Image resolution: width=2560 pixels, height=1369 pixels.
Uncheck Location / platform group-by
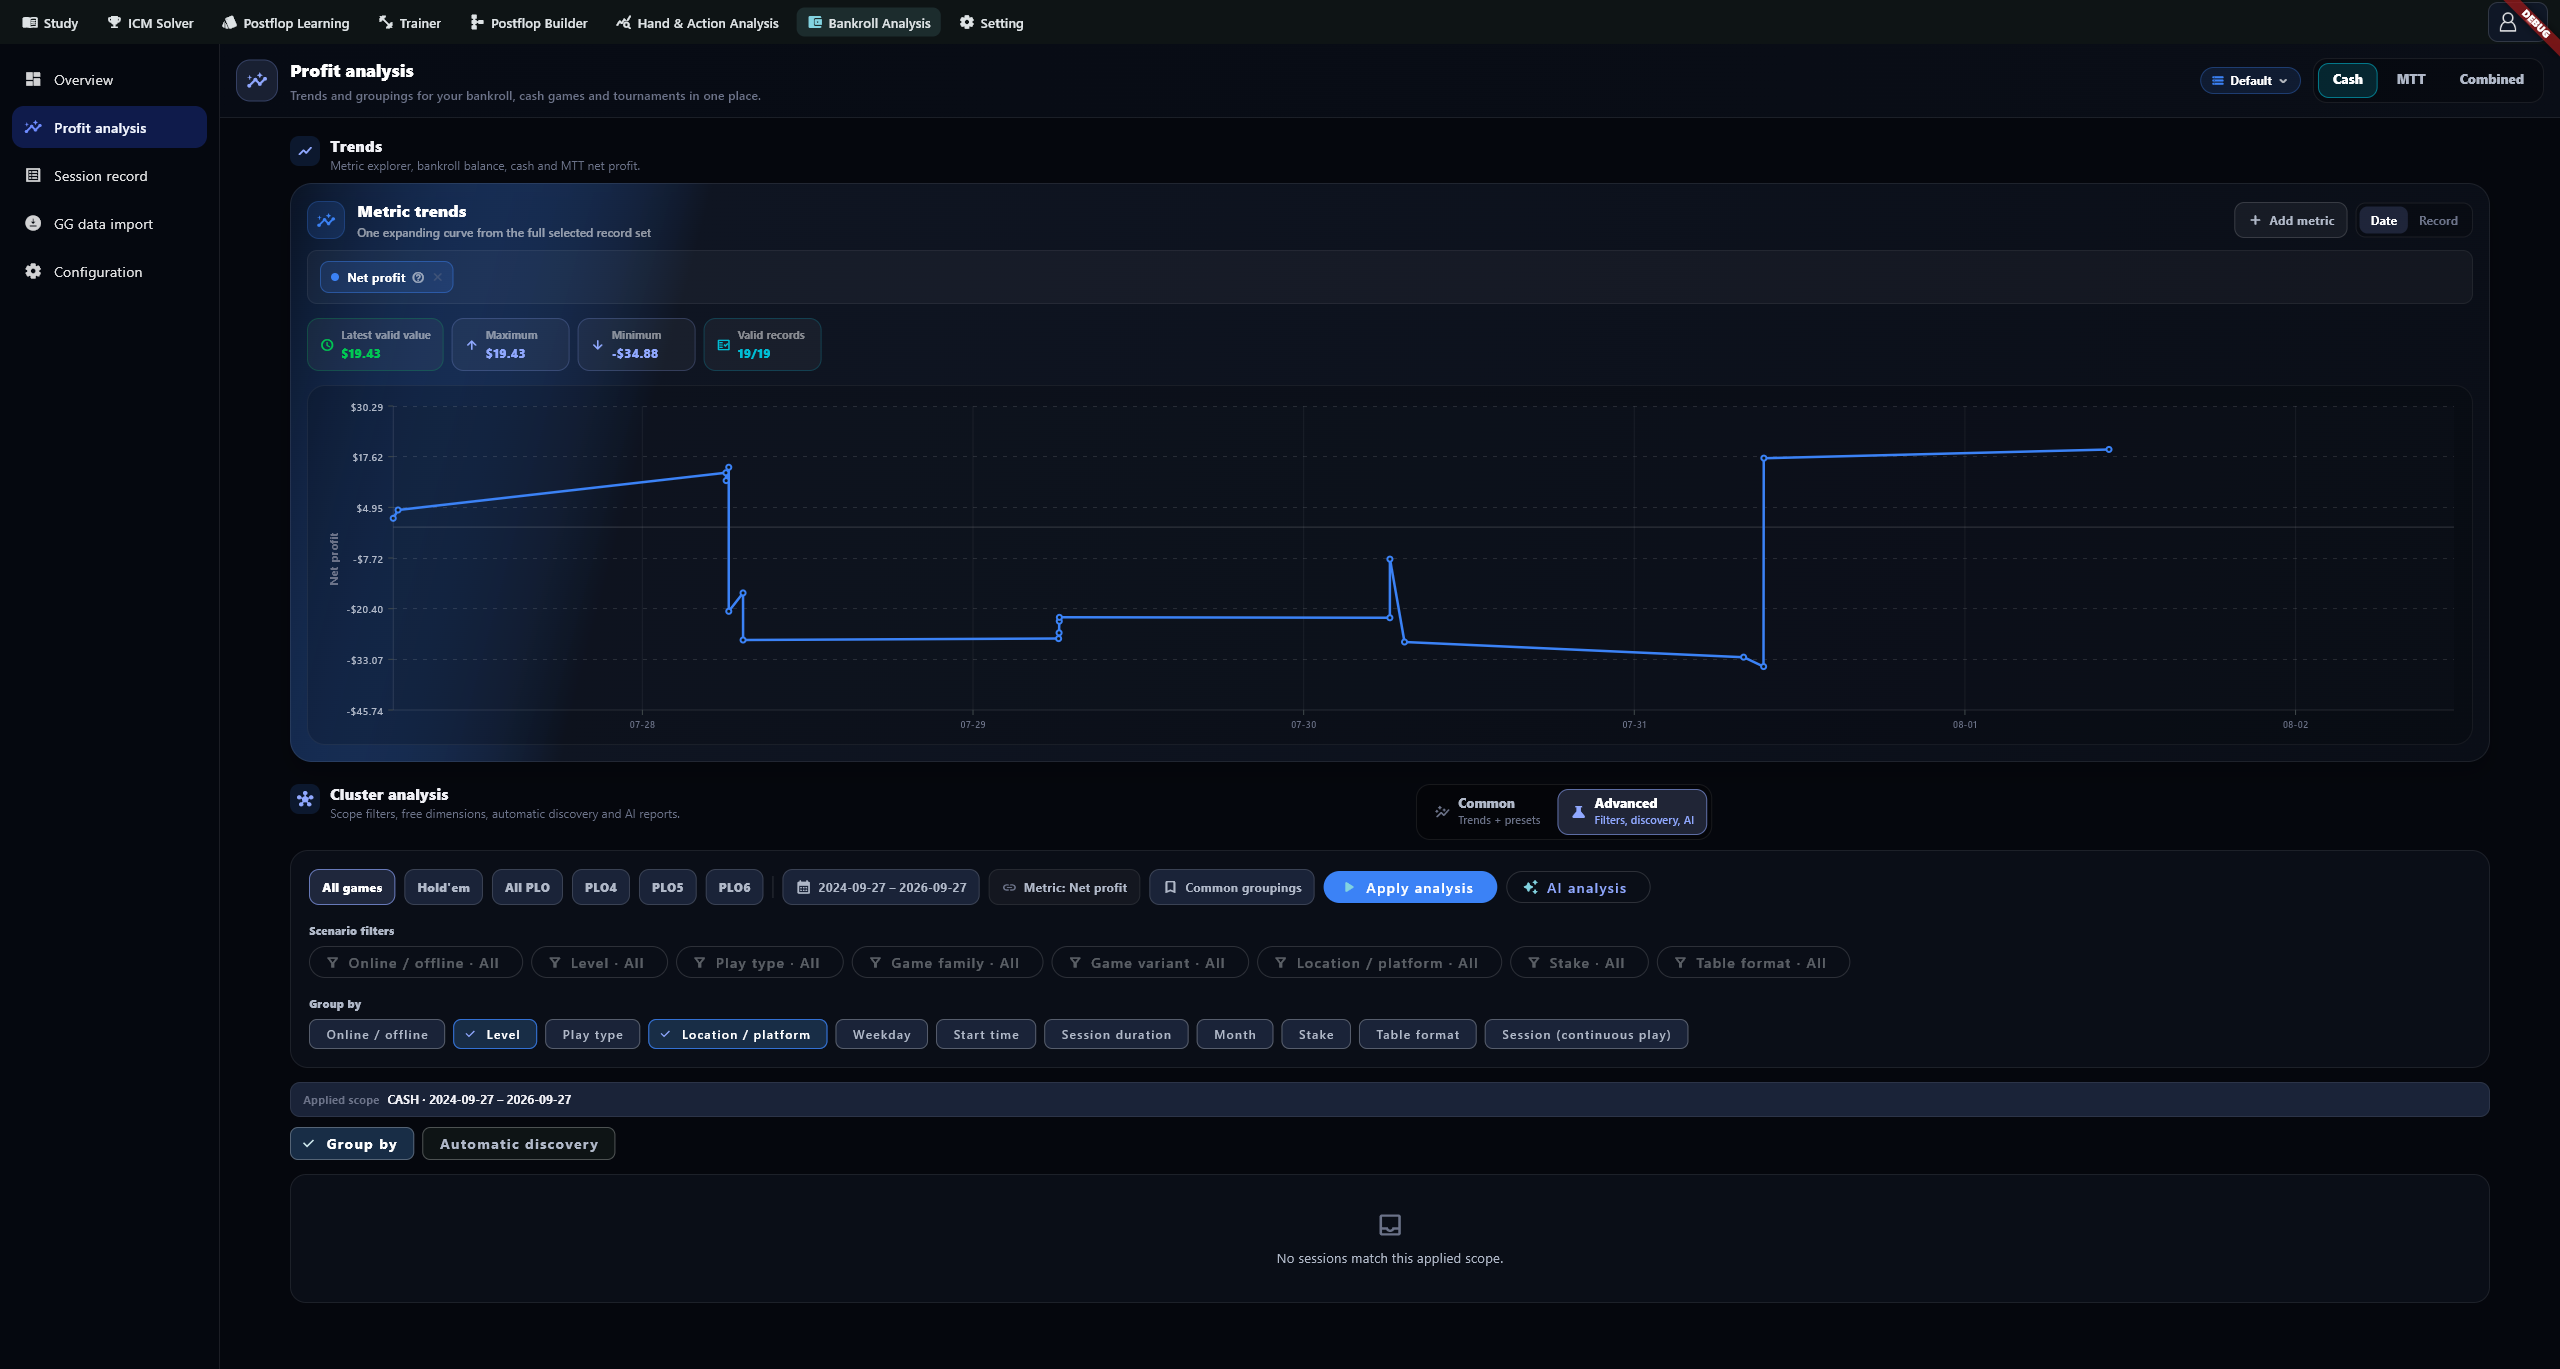(x=737, y=1035)
